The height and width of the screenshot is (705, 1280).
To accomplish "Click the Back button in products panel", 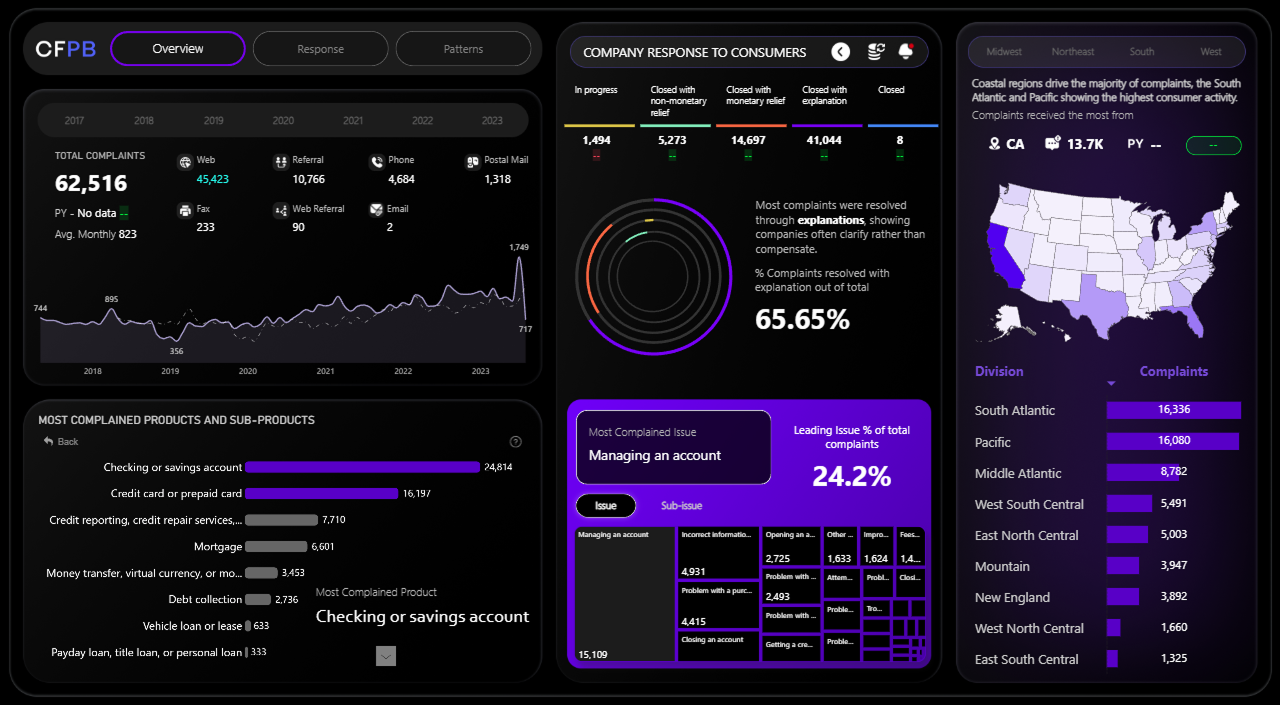I will (x=60, y=442).
